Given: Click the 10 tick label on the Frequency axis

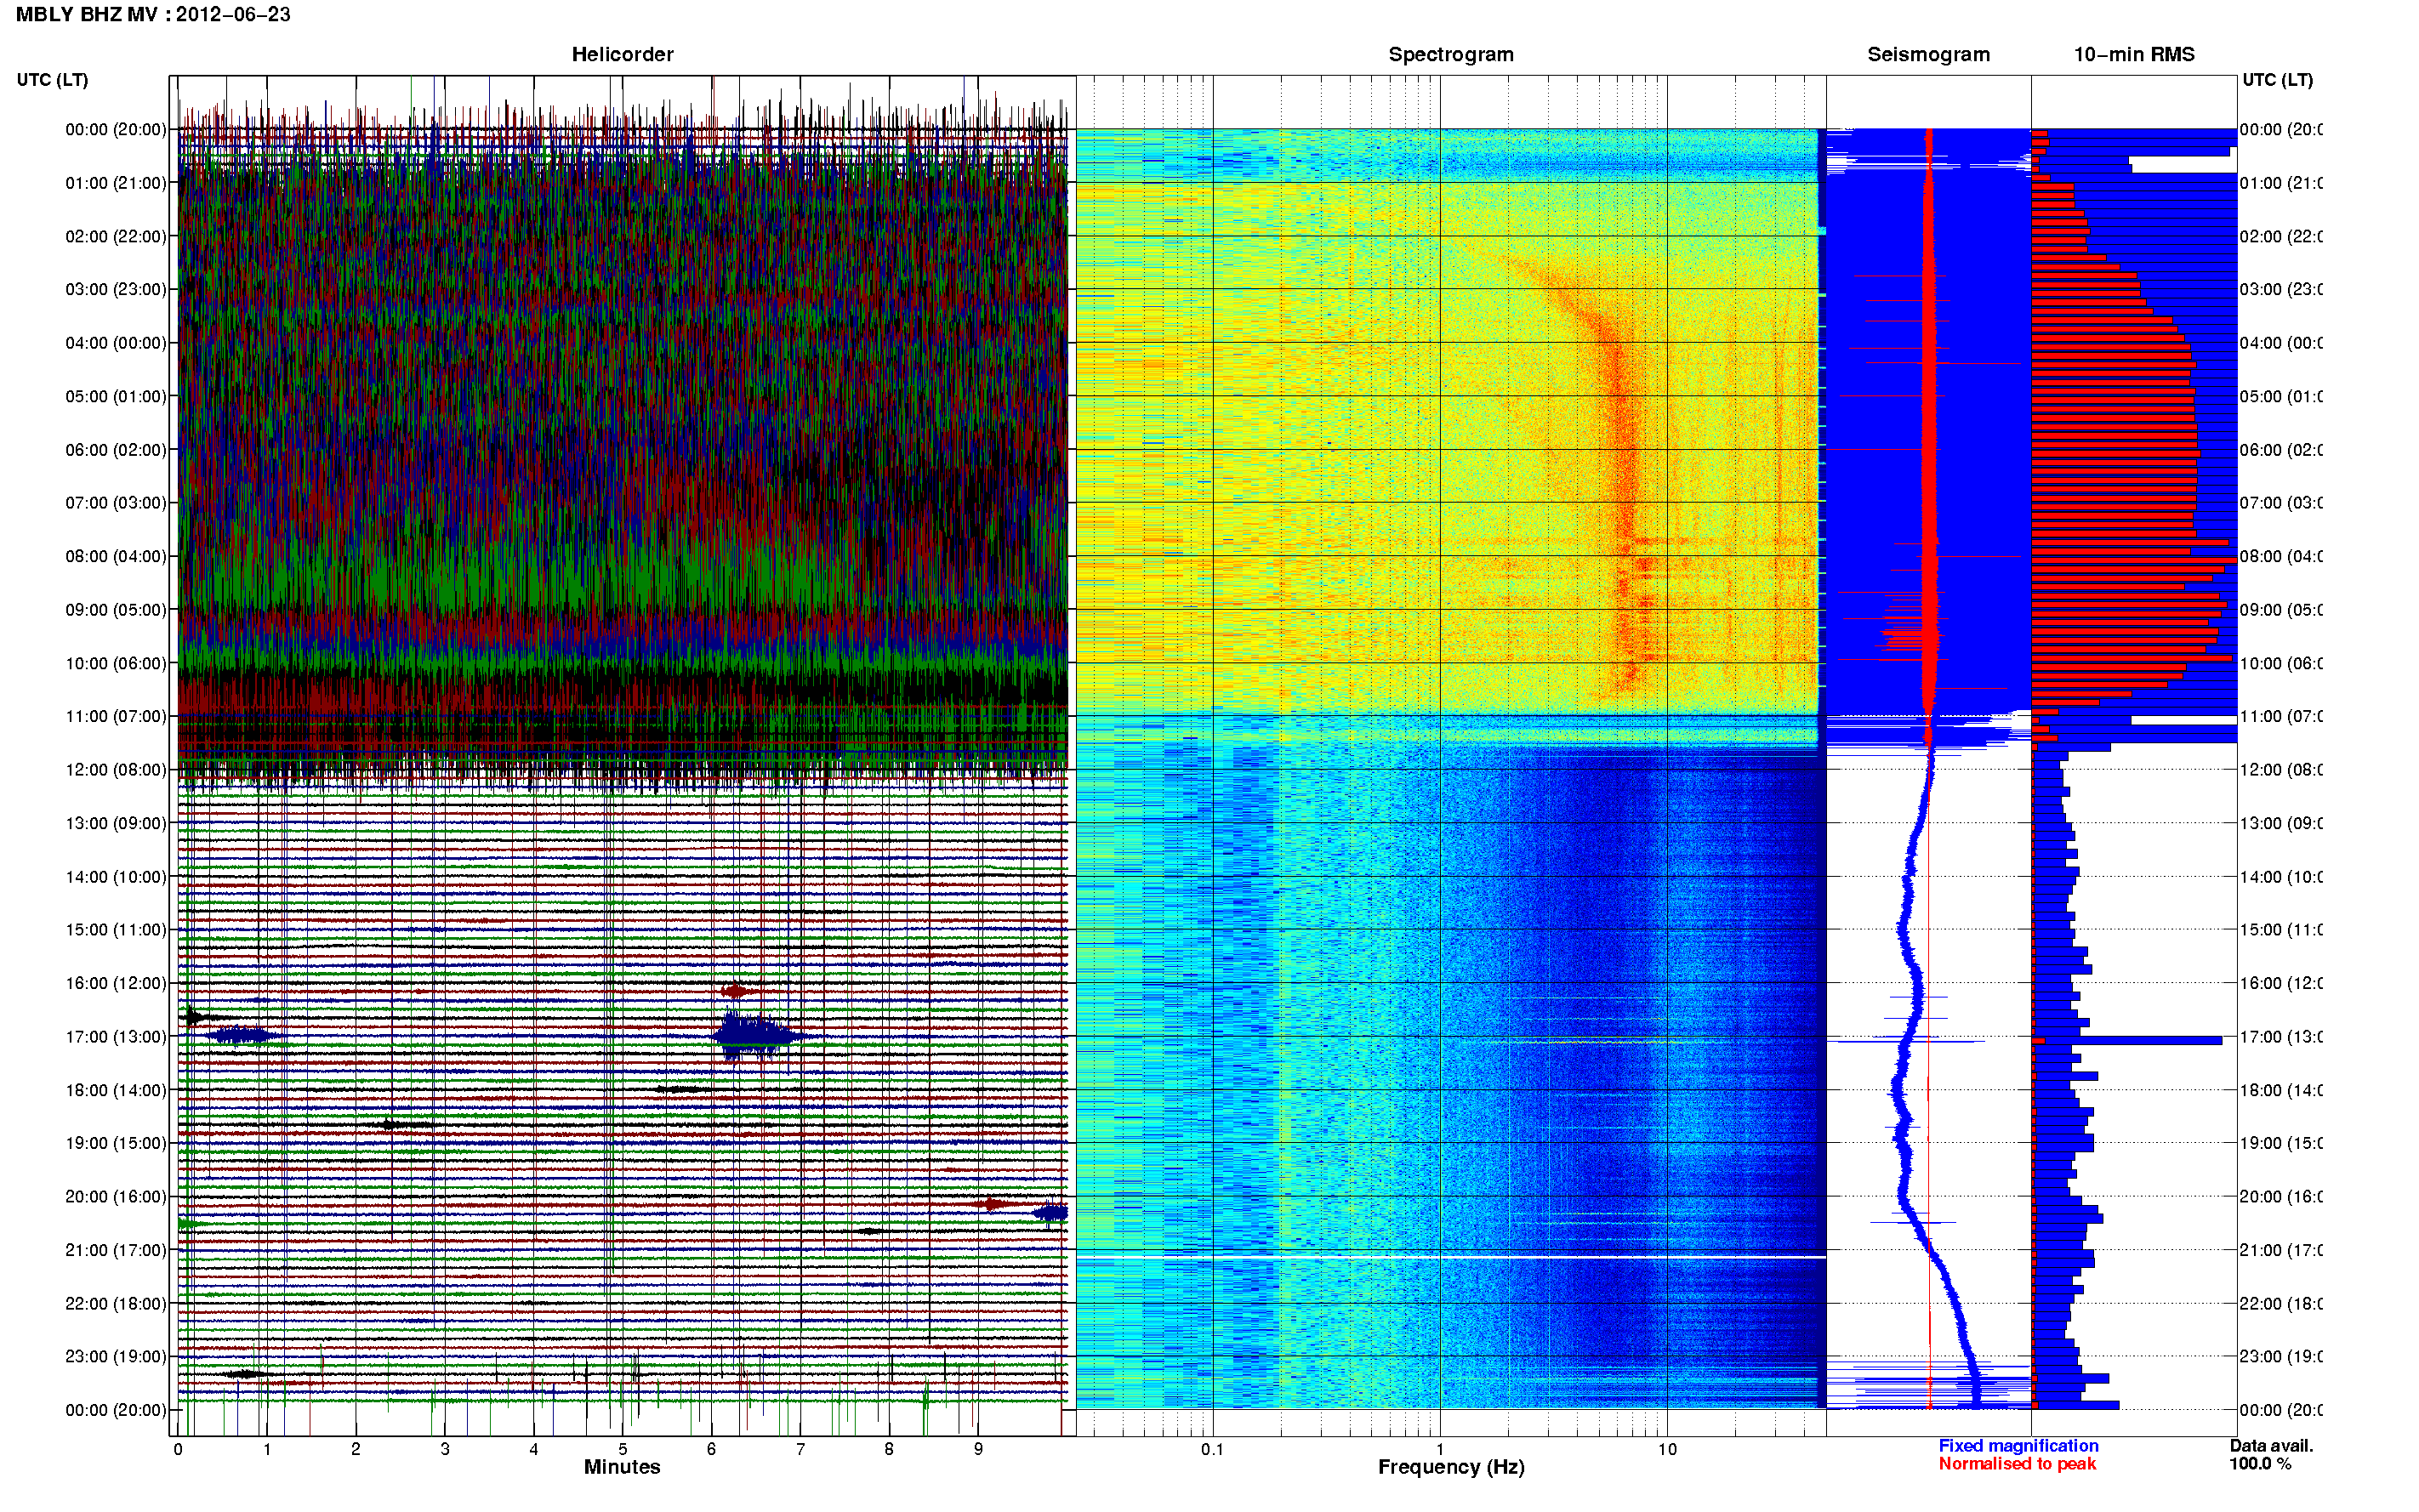Looking at the screenshot, I should [1667, 1449].
